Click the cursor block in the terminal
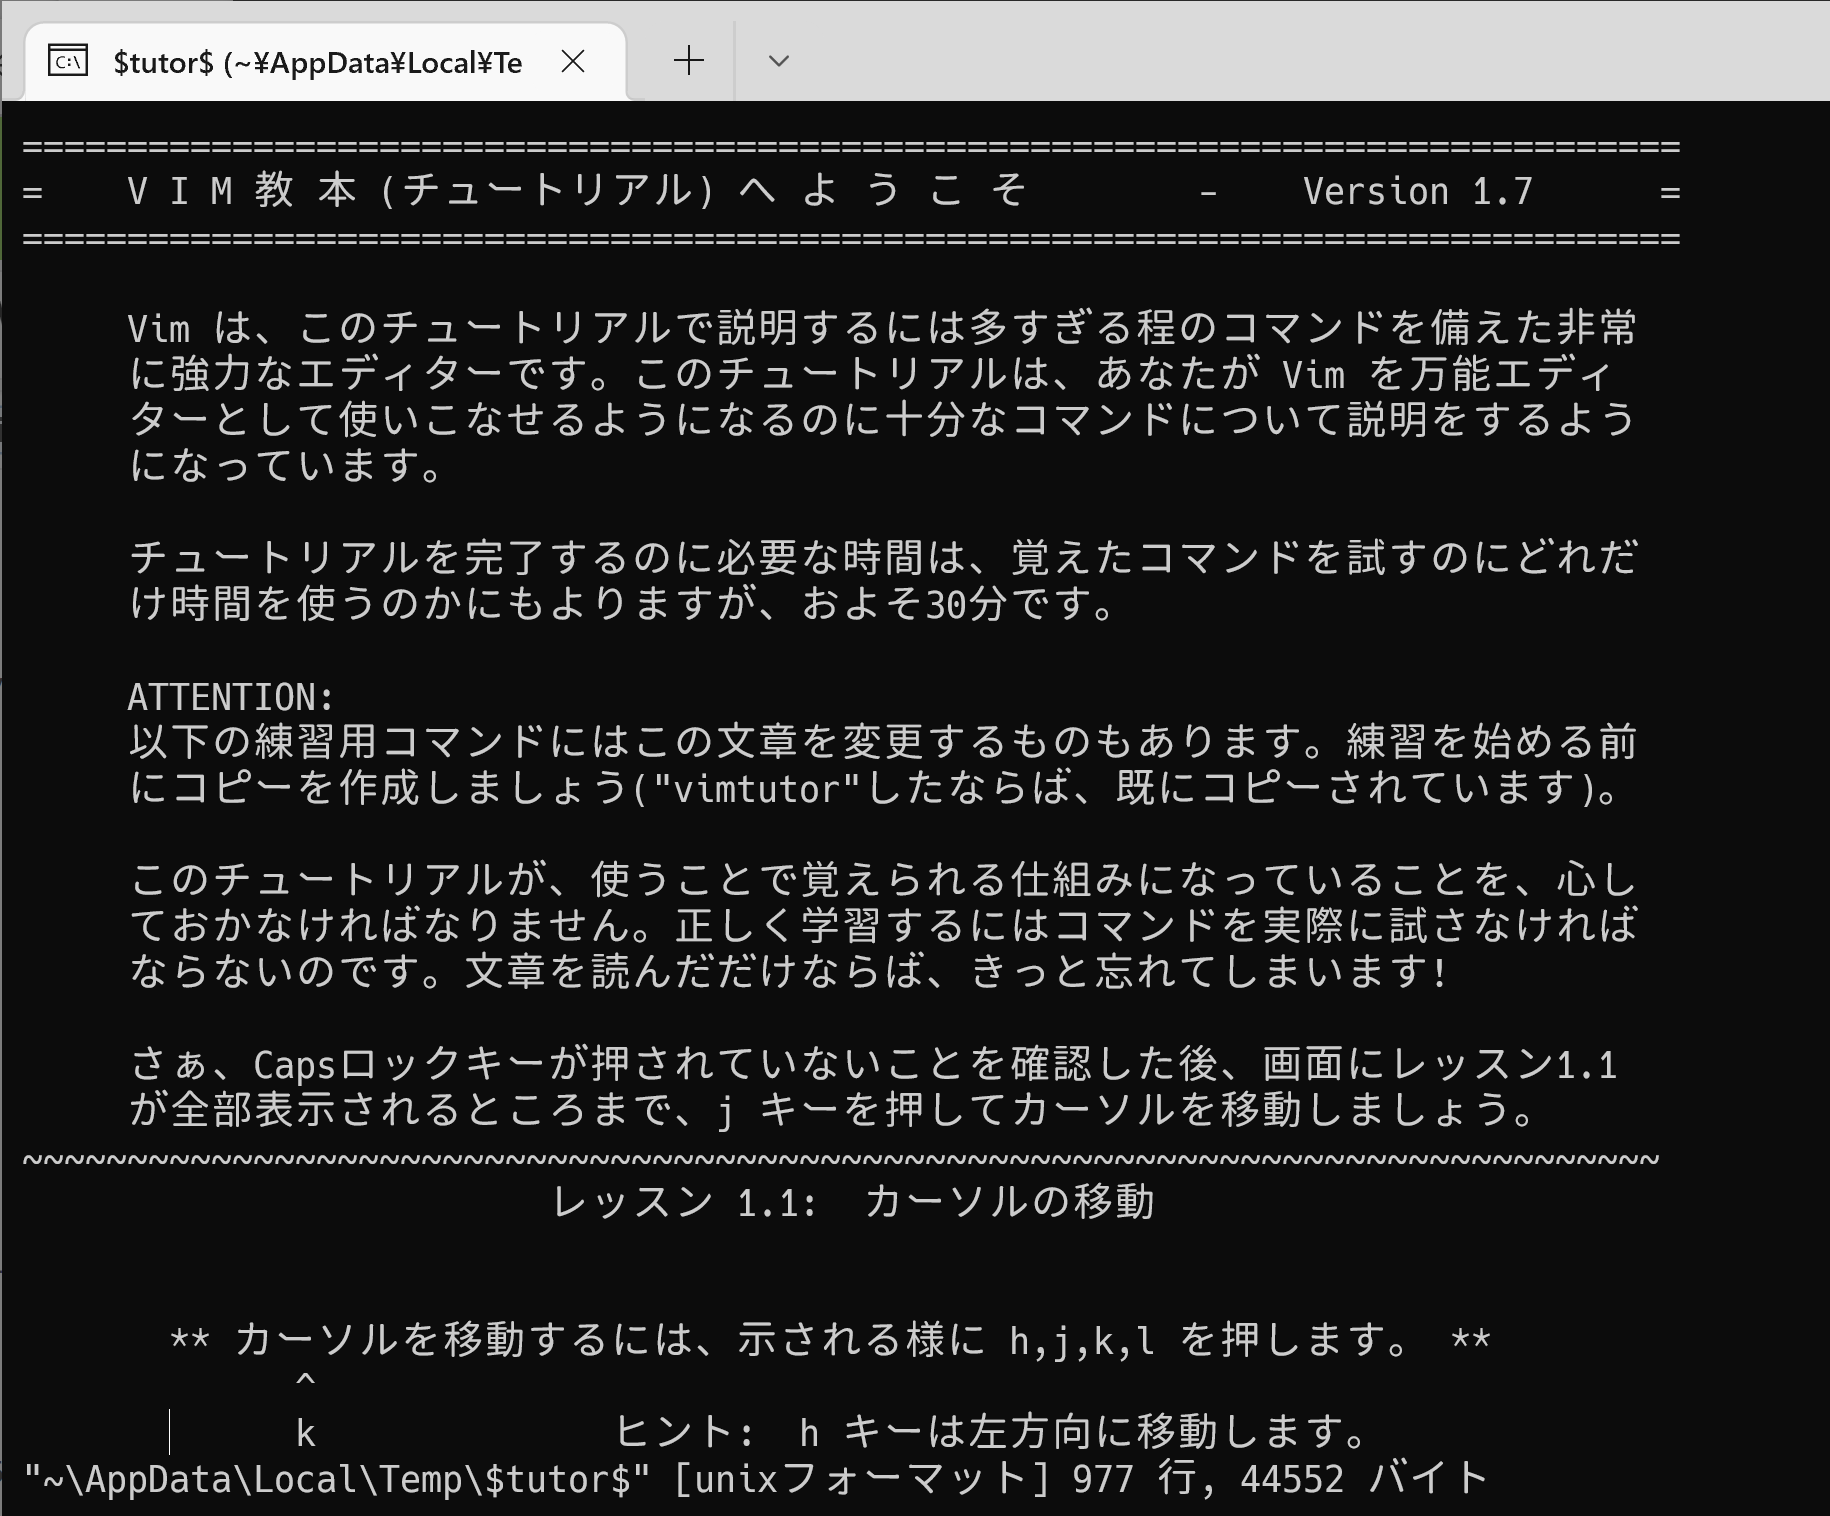The height and width of the screenshot is (1516, 1830). point(171,1432)
